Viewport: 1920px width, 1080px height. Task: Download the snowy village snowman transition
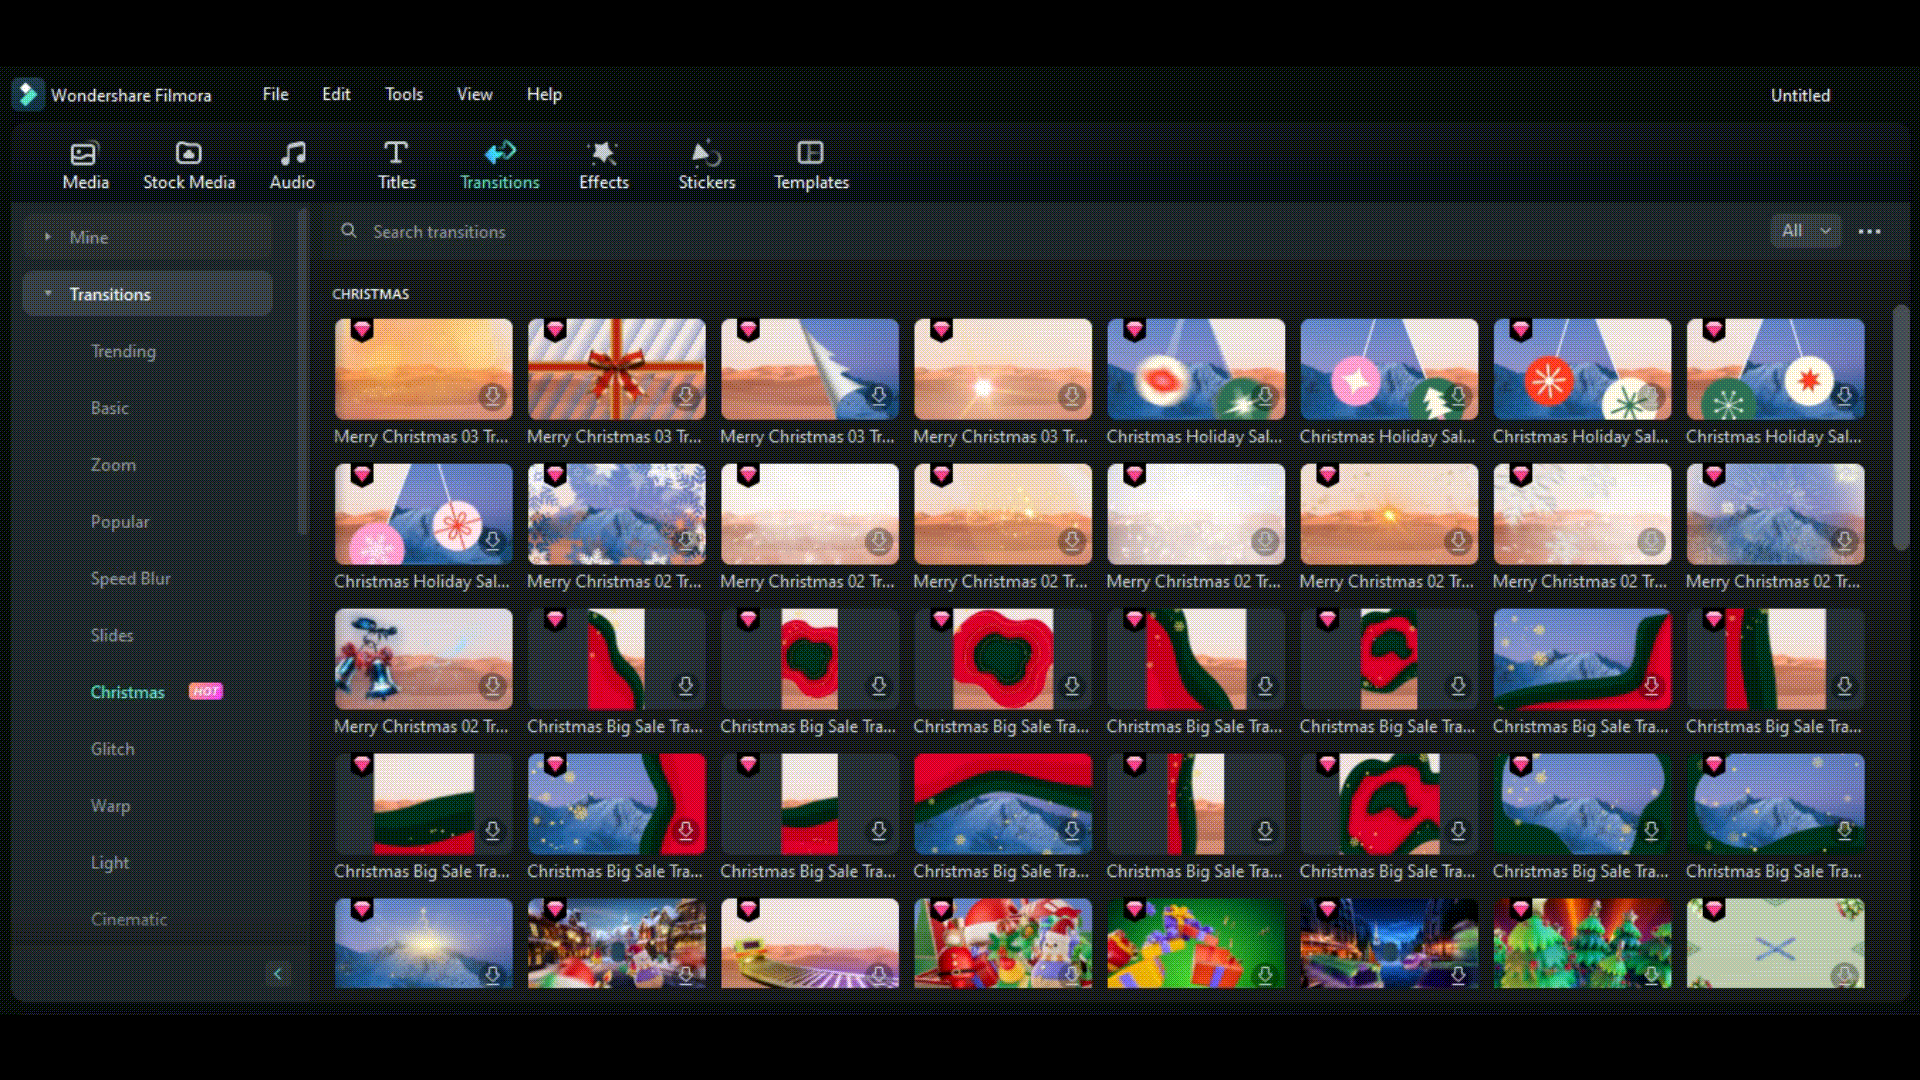685,975
